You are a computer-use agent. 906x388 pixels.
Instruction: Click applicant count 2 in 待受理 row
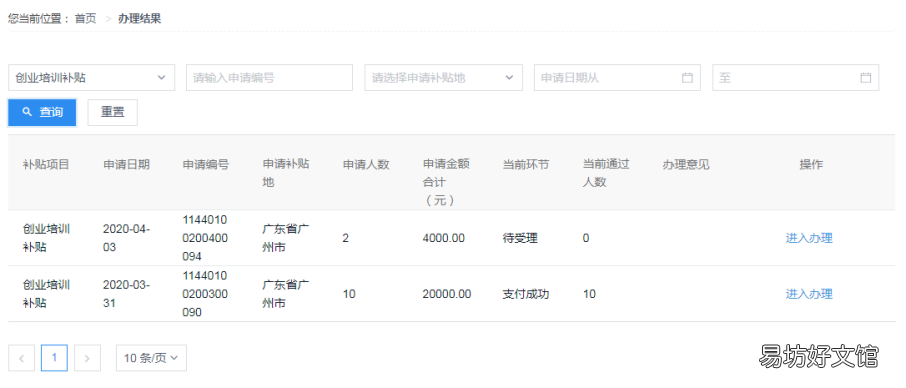(x=346, y=238)
